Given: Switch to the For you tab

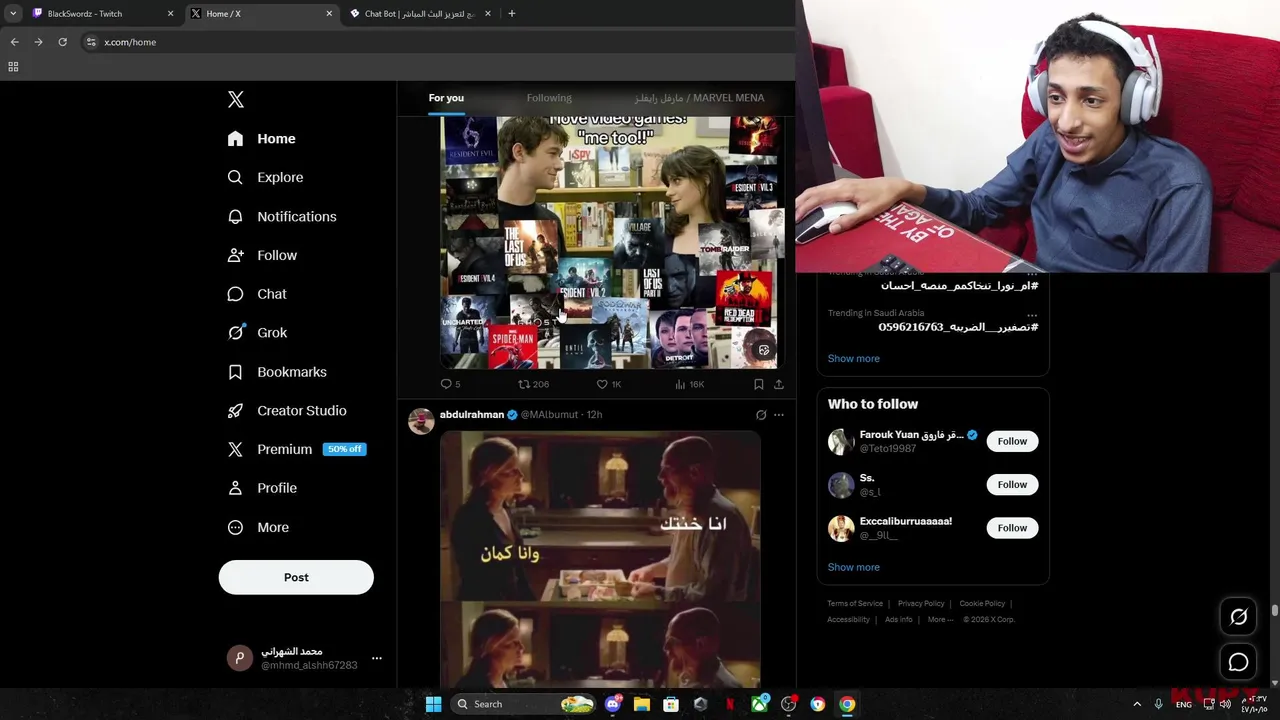Looking at the screenshot, I should click(446, 98).
